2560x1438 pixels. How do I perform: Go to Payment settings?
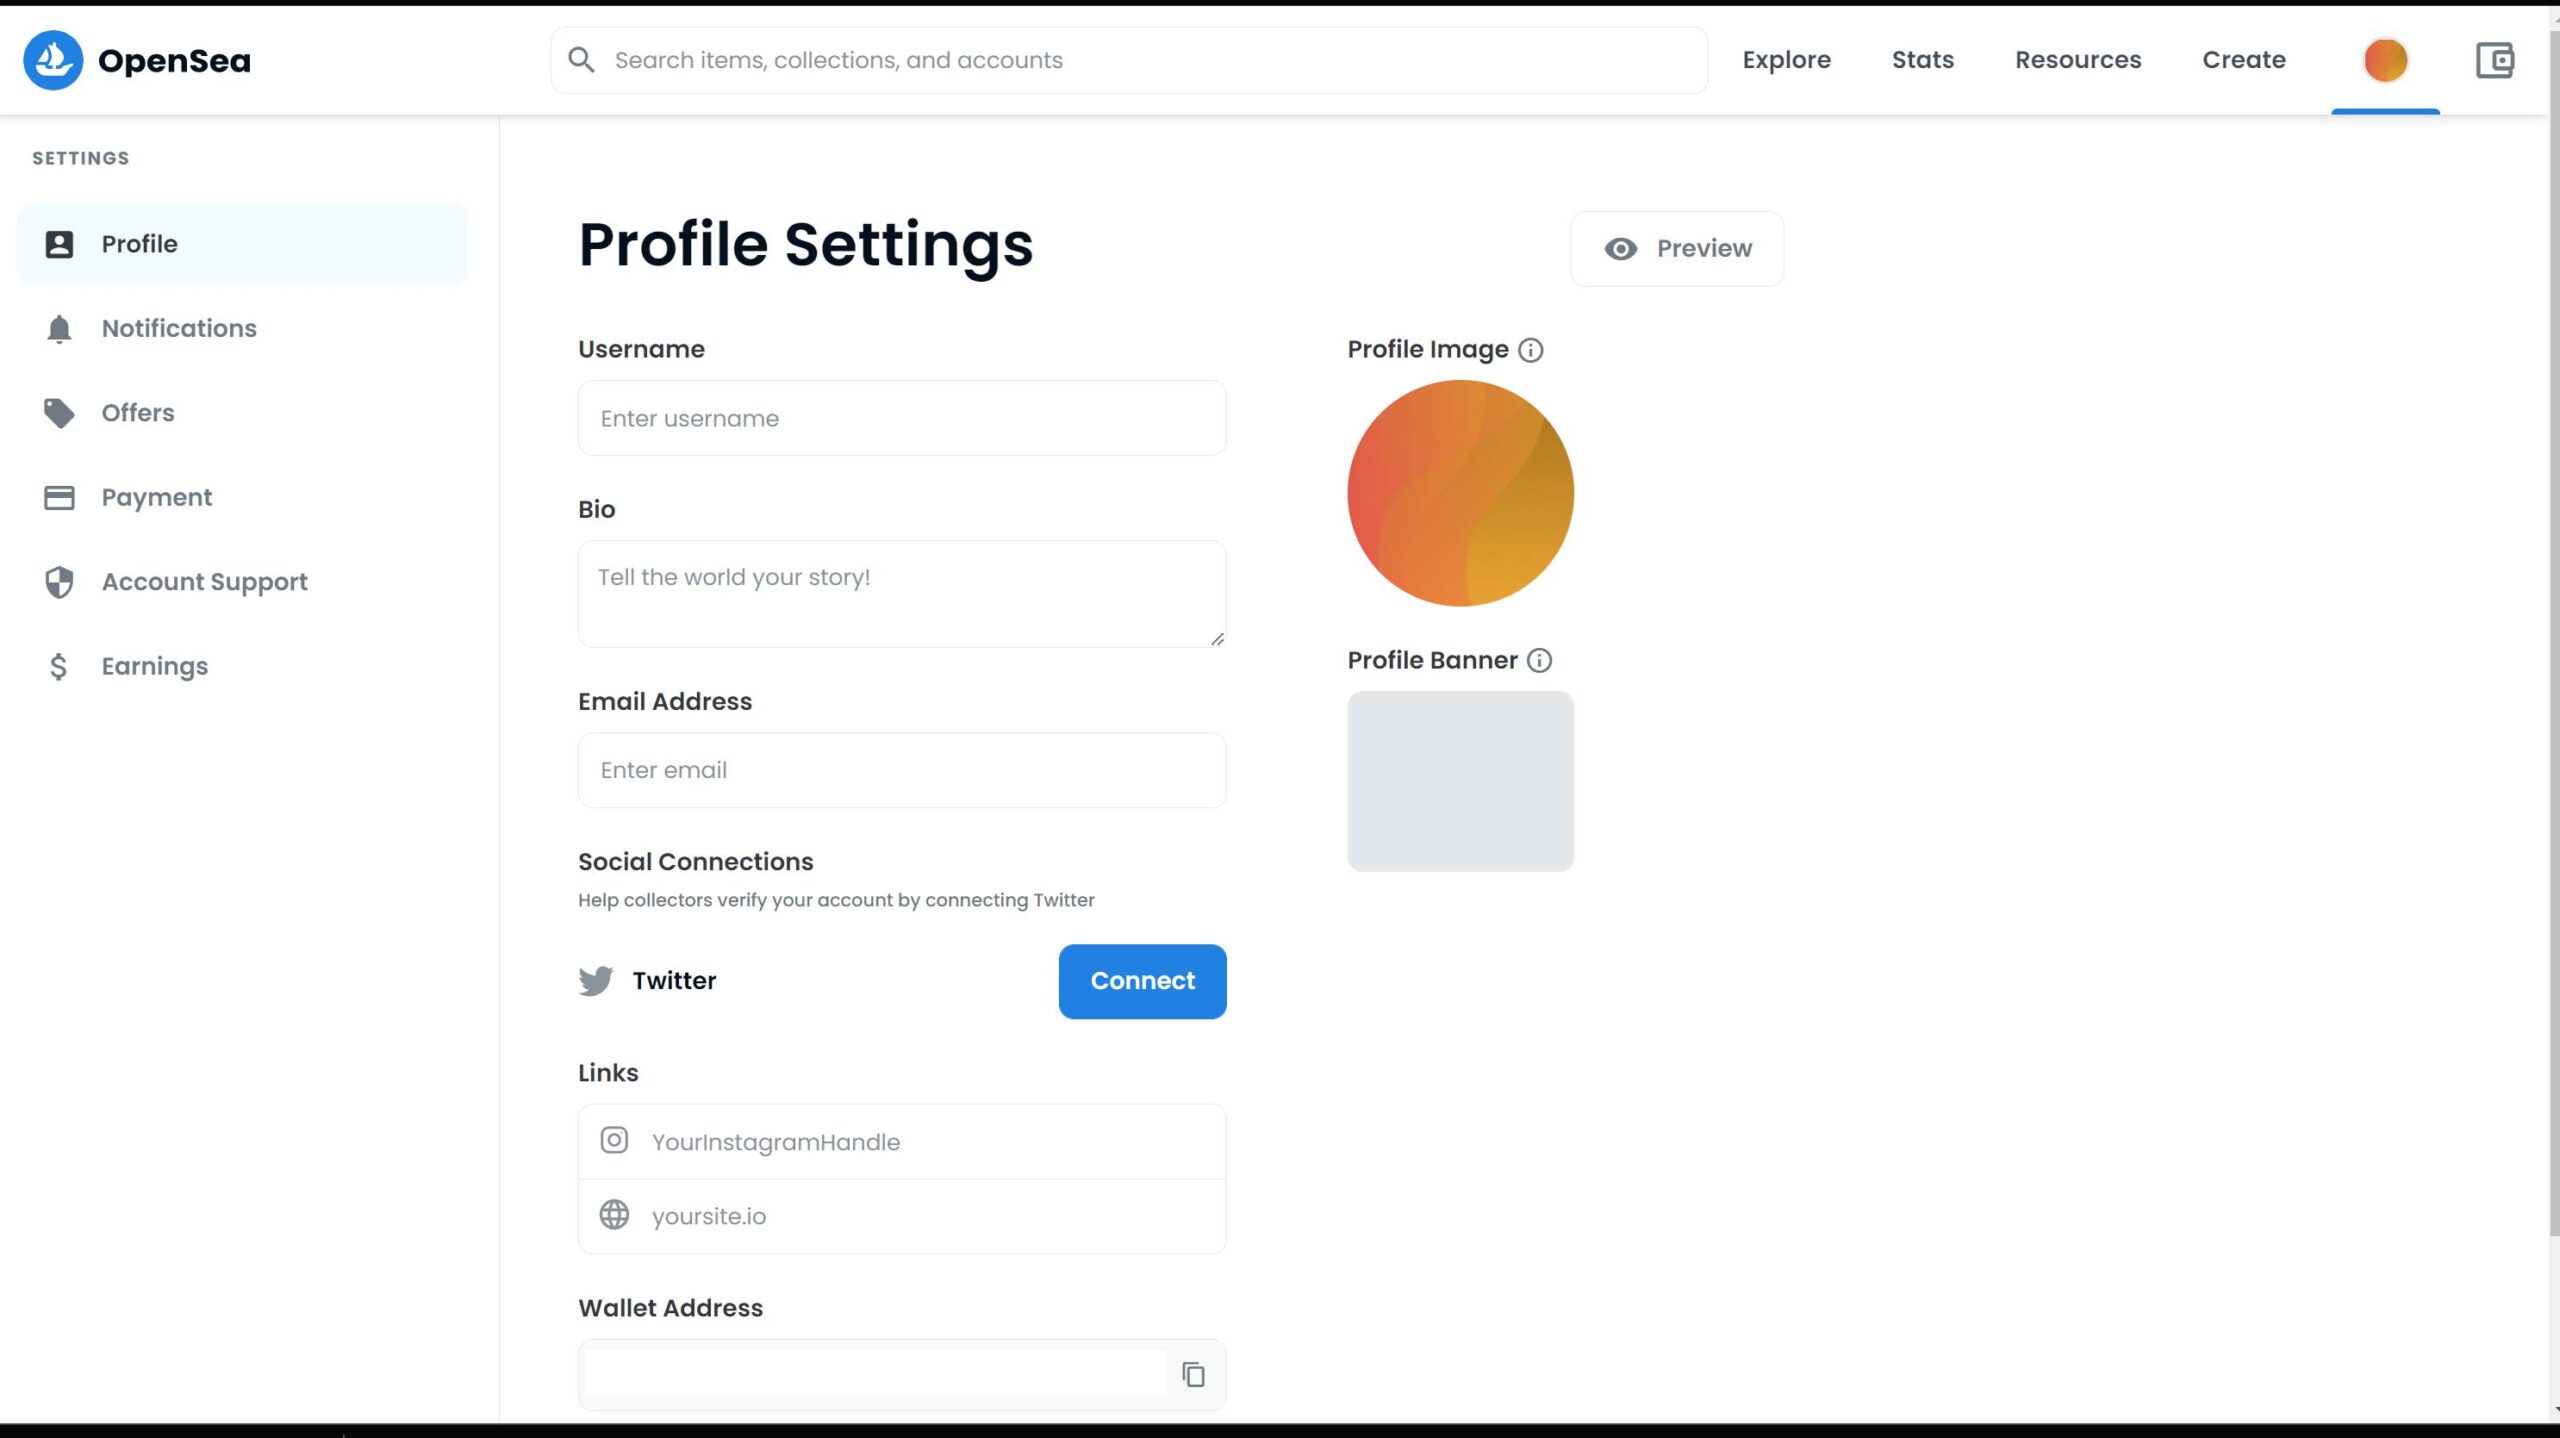point(156,497)
